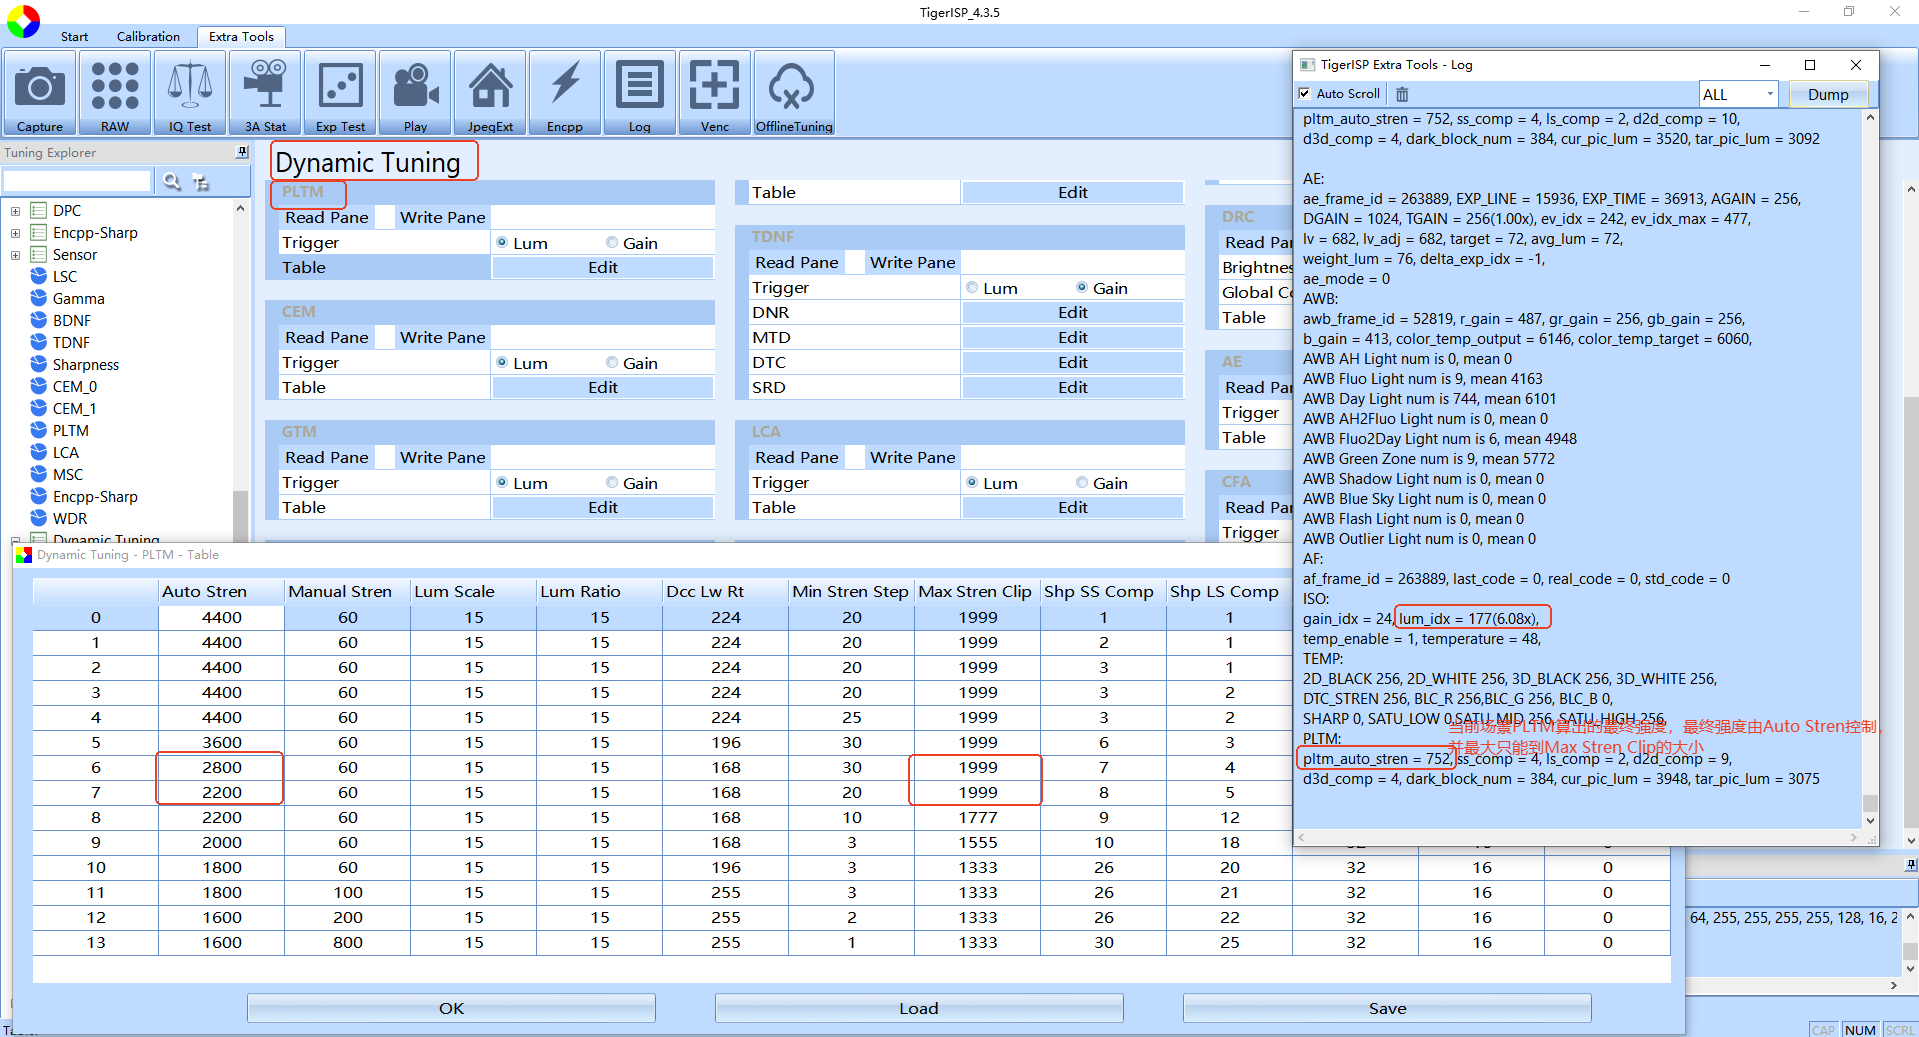Launch the IQ Test tool

(190, 92)
